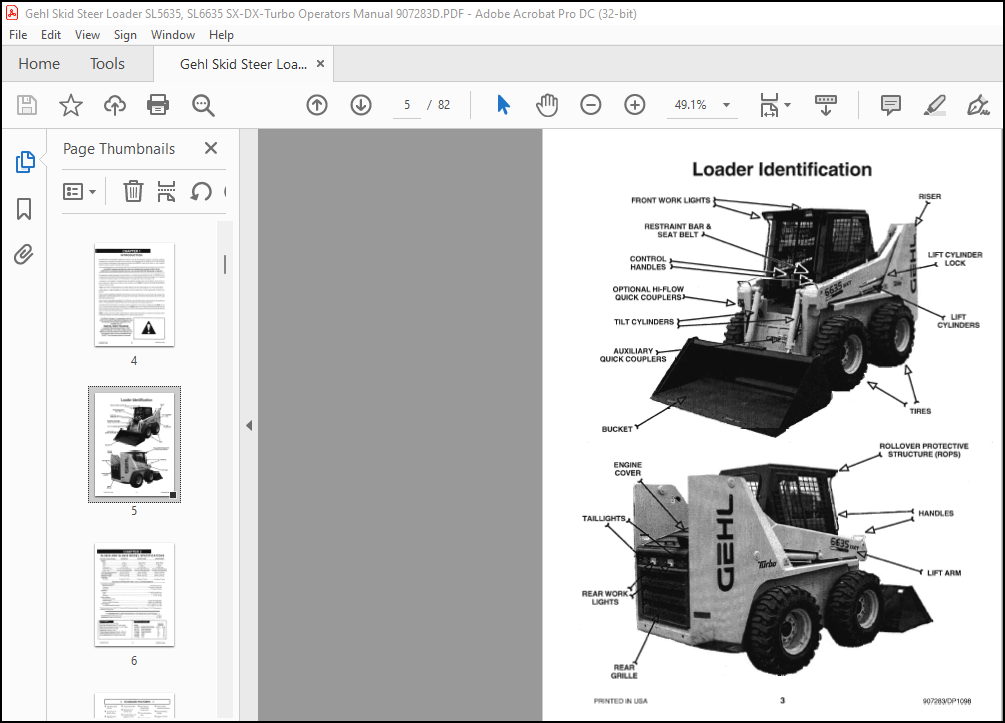Click the FRONT WORK LIGHTS label

[670, 200]
